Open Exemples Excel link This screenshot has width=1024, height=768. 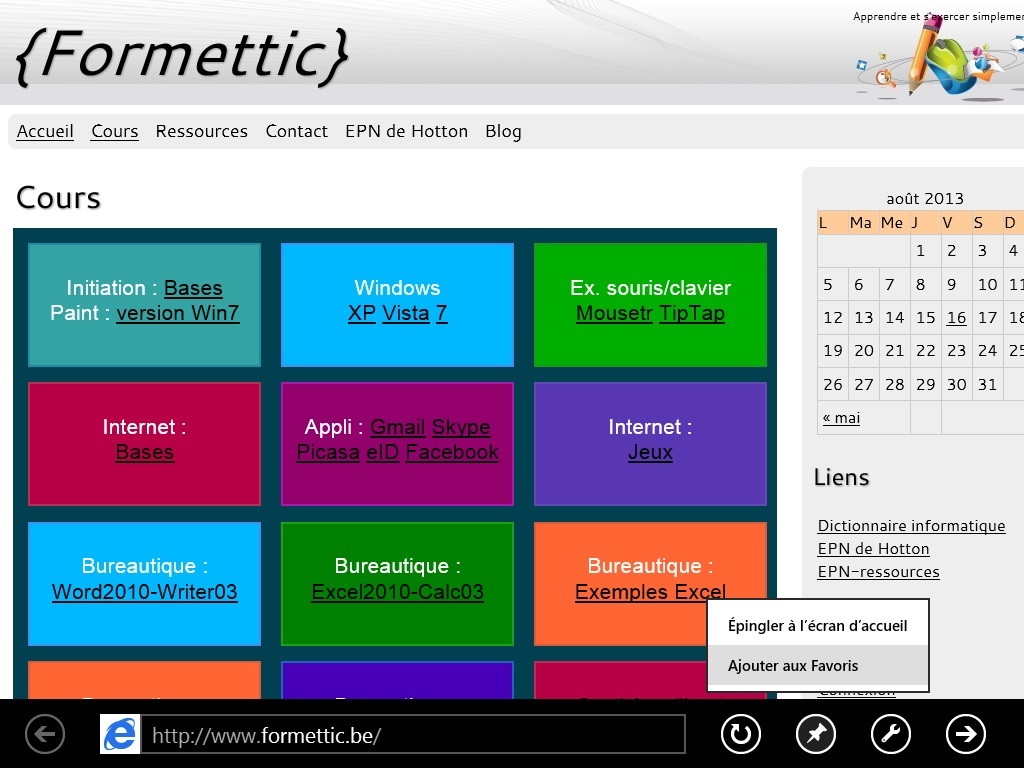coord(650,592)
